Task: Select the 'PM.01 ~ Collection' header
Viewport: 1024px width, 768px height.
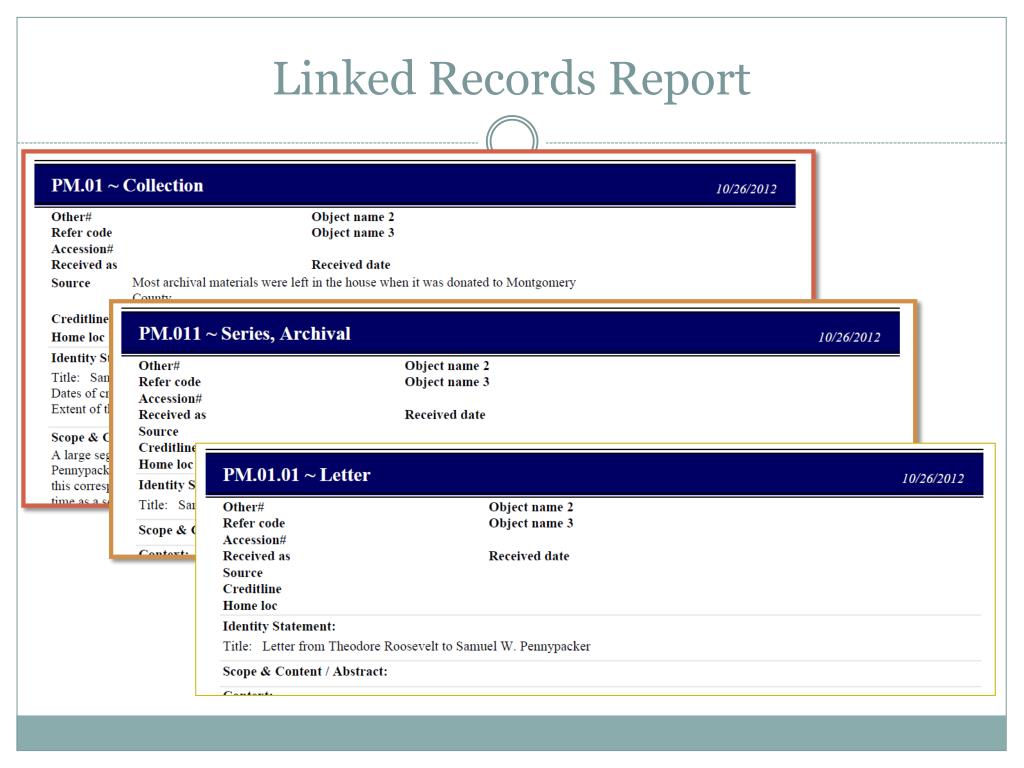Action: (x=127, y=185)
